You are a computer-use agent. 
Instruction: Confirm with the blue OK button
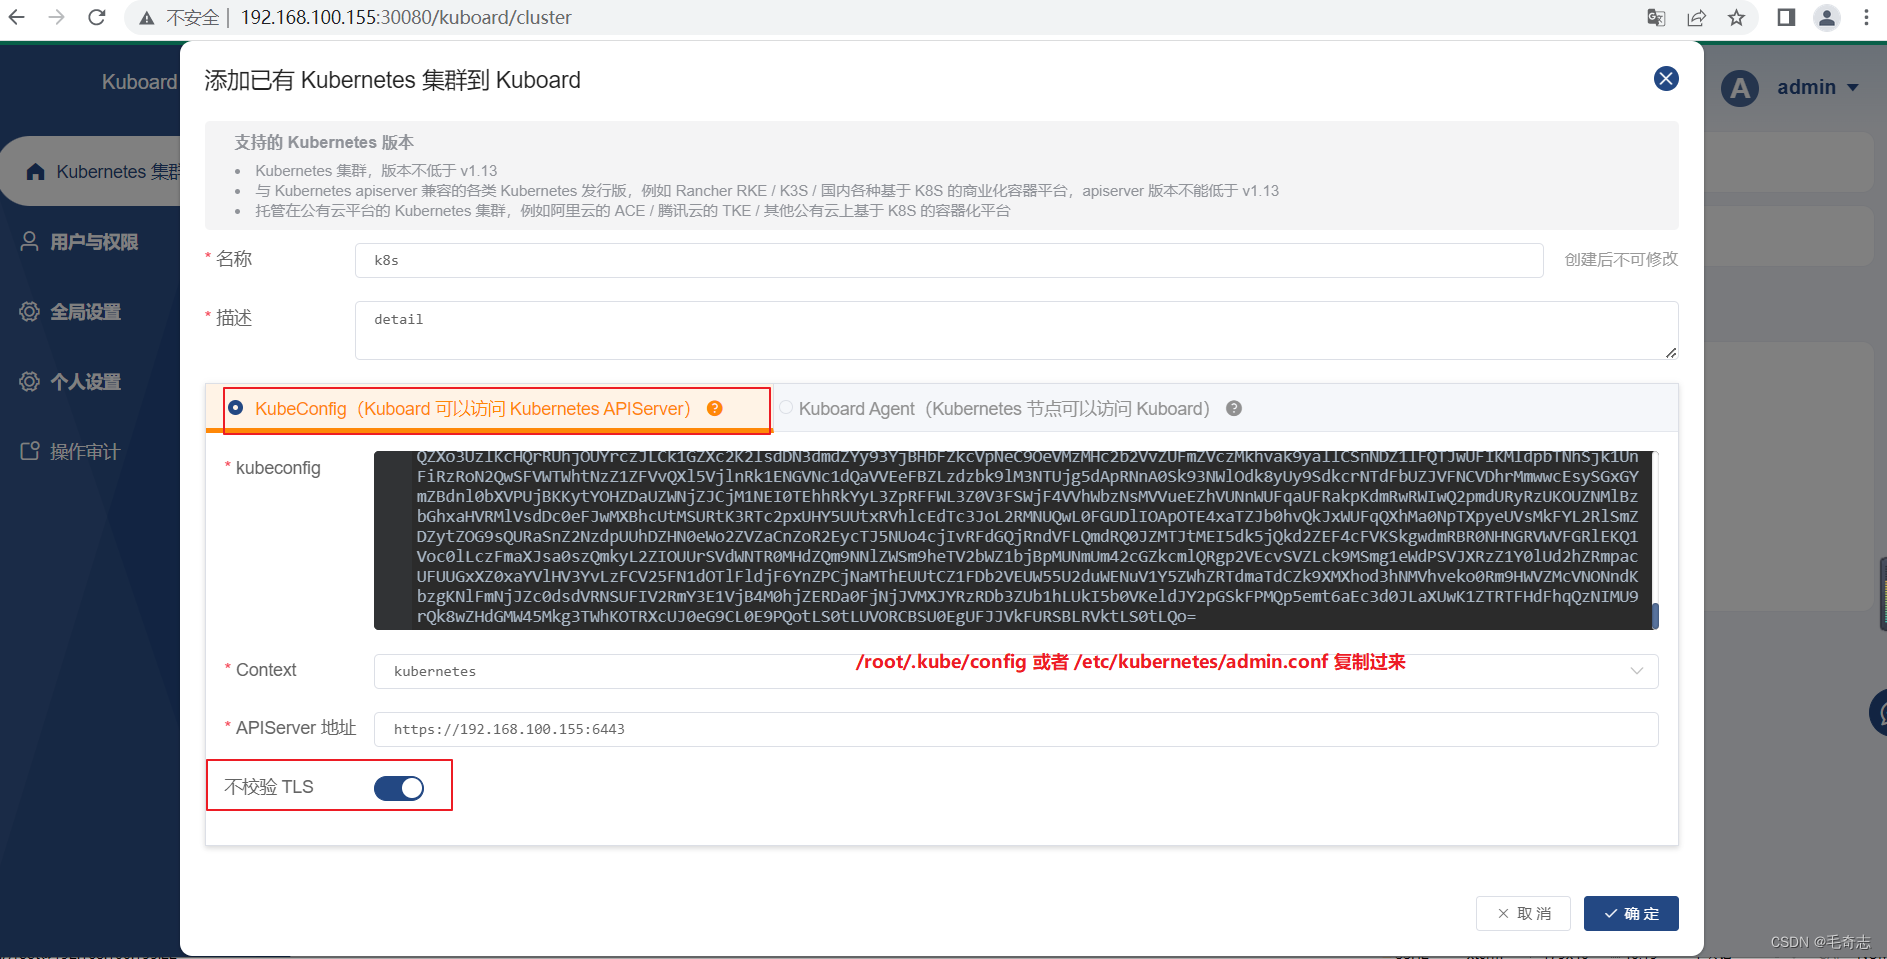tap(1631, 913)
